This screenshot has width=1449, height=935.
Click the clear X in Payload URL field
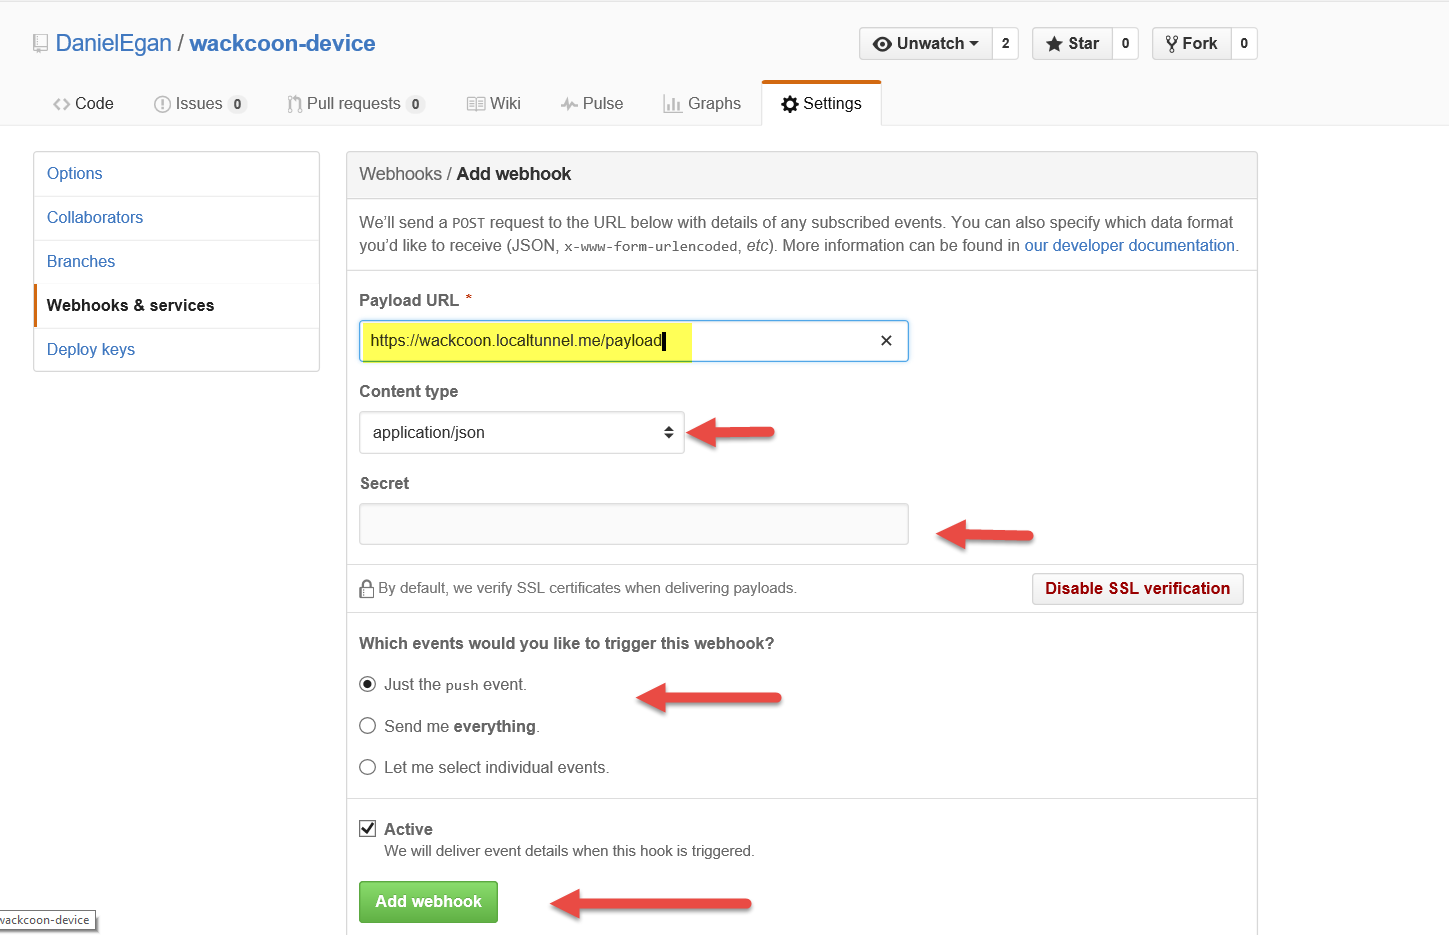[x=886, y=341]
